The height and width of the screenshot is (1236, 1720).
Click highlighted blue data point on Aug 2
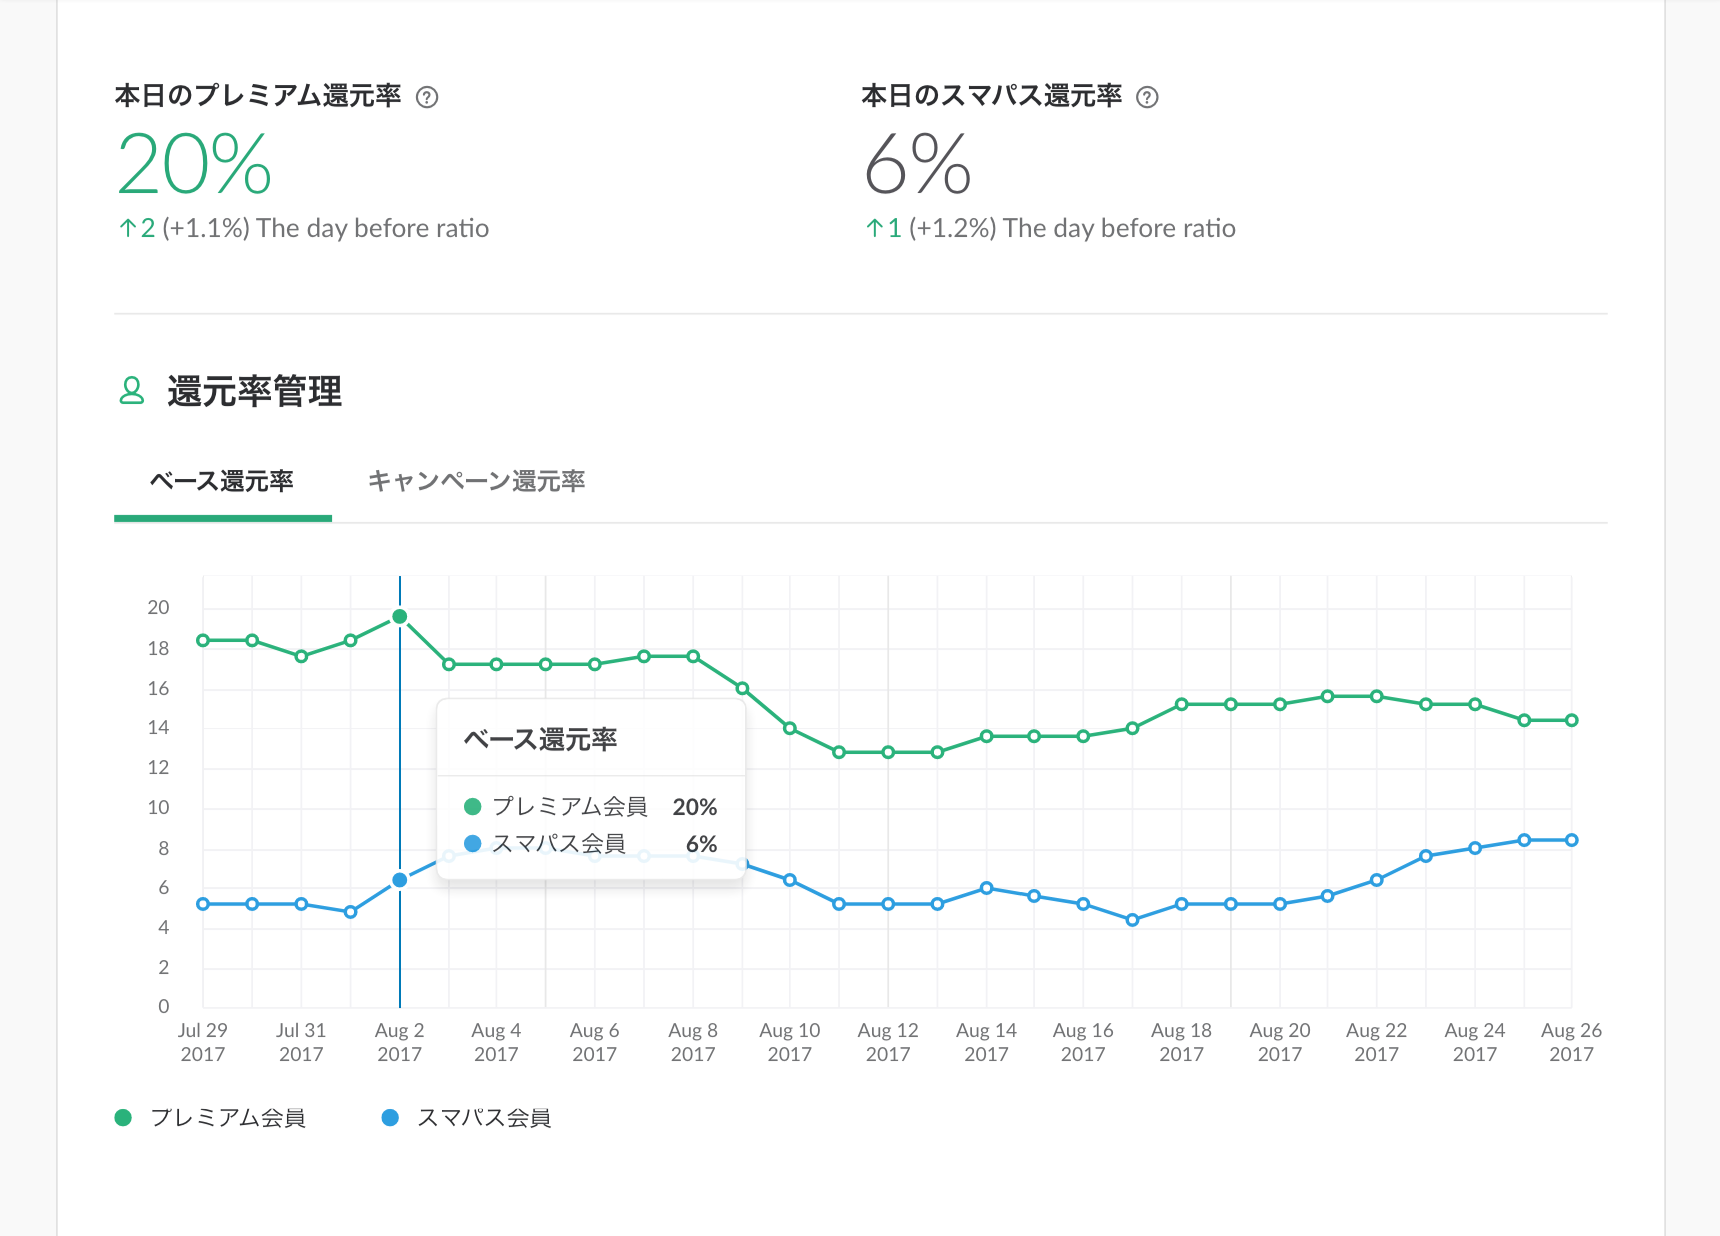point(400,880)
